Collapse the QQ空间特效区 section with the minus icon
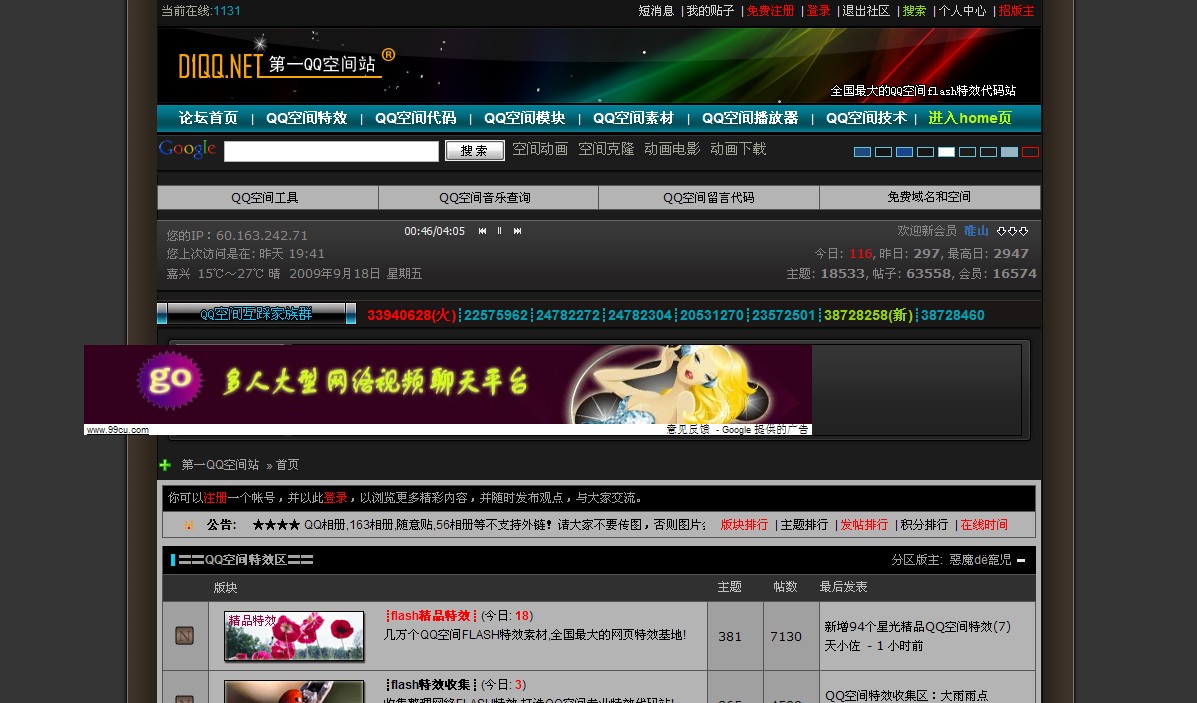The width and height of the screenshot is (1197, 703). [1021, 560]
